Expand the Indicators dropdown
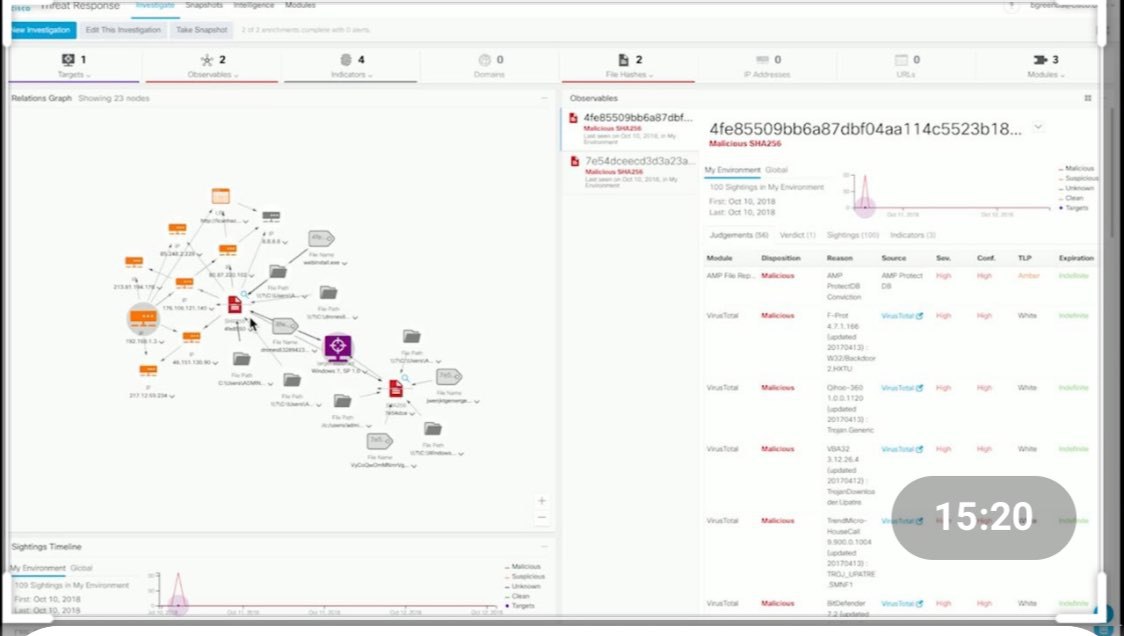1124x636 pixels. coord(351,75)
